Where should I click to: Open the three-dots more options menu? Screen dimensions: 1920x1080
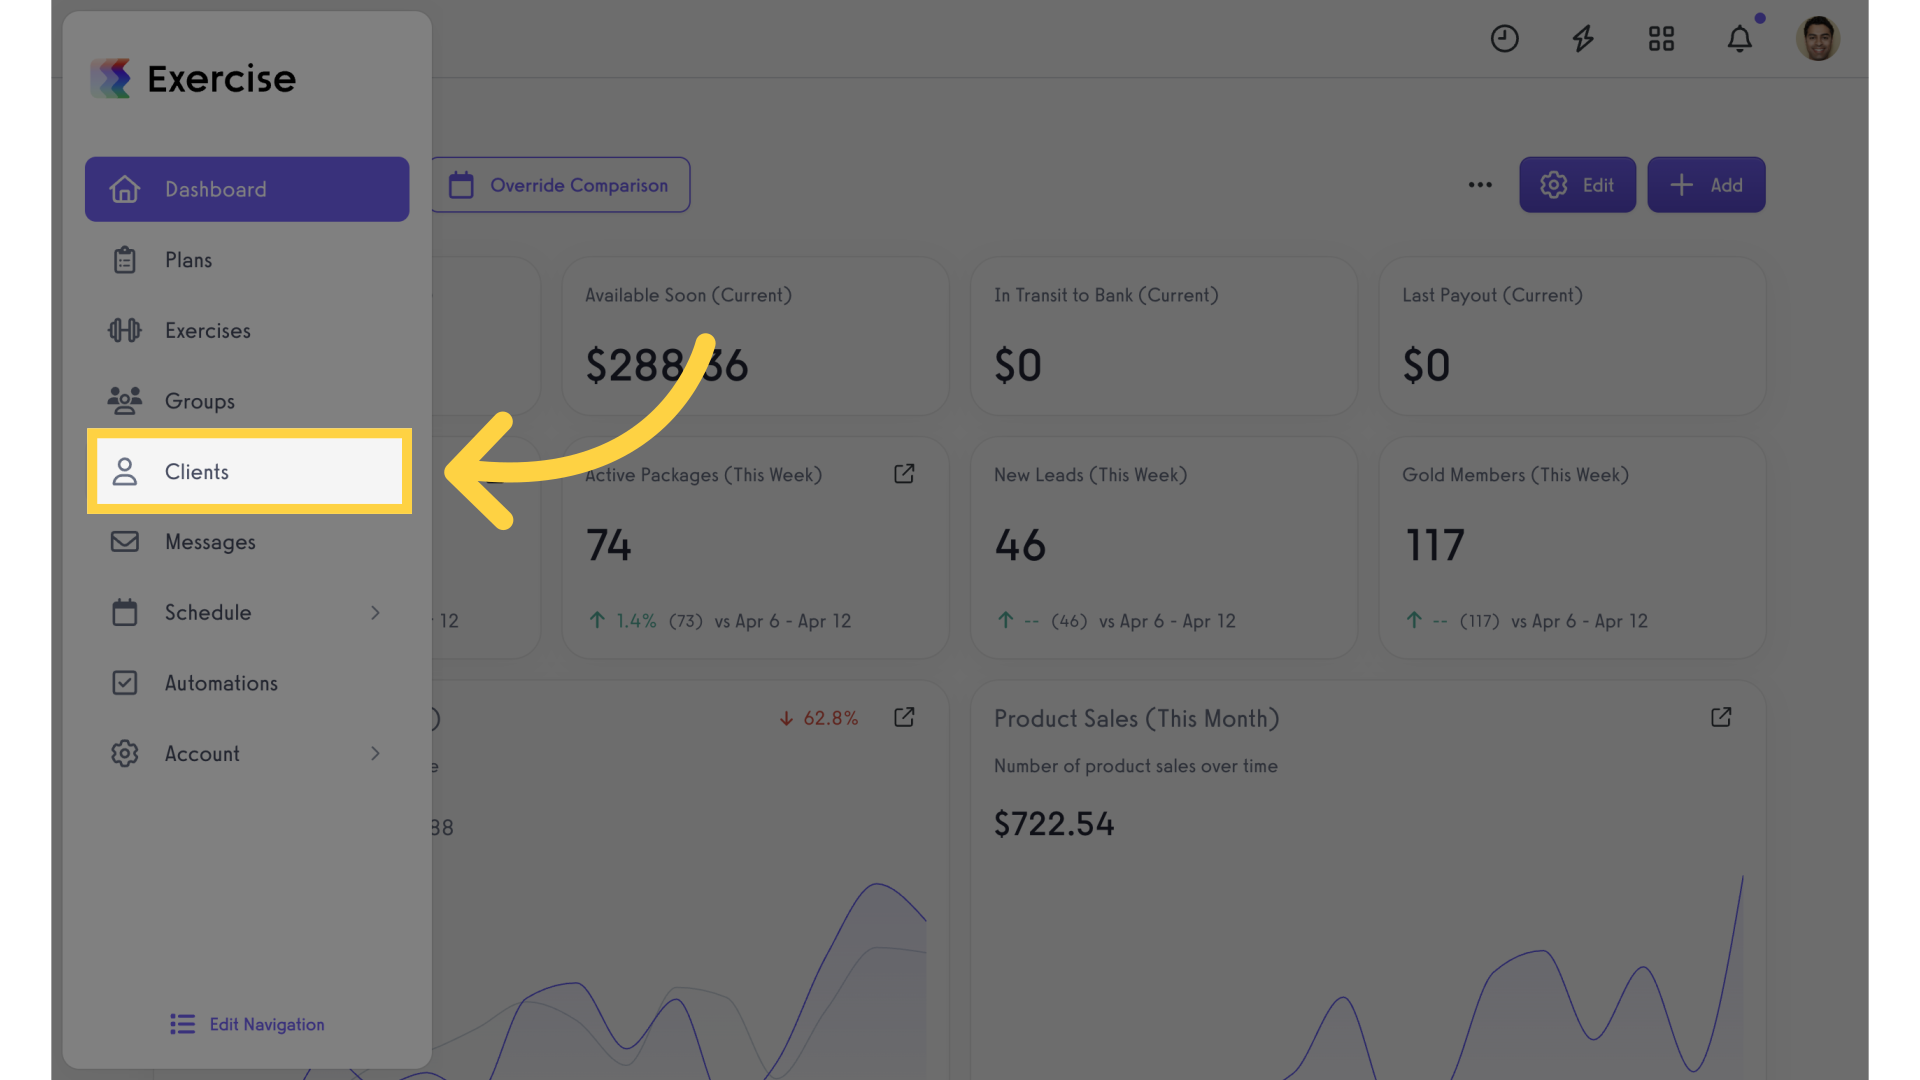1480,185
